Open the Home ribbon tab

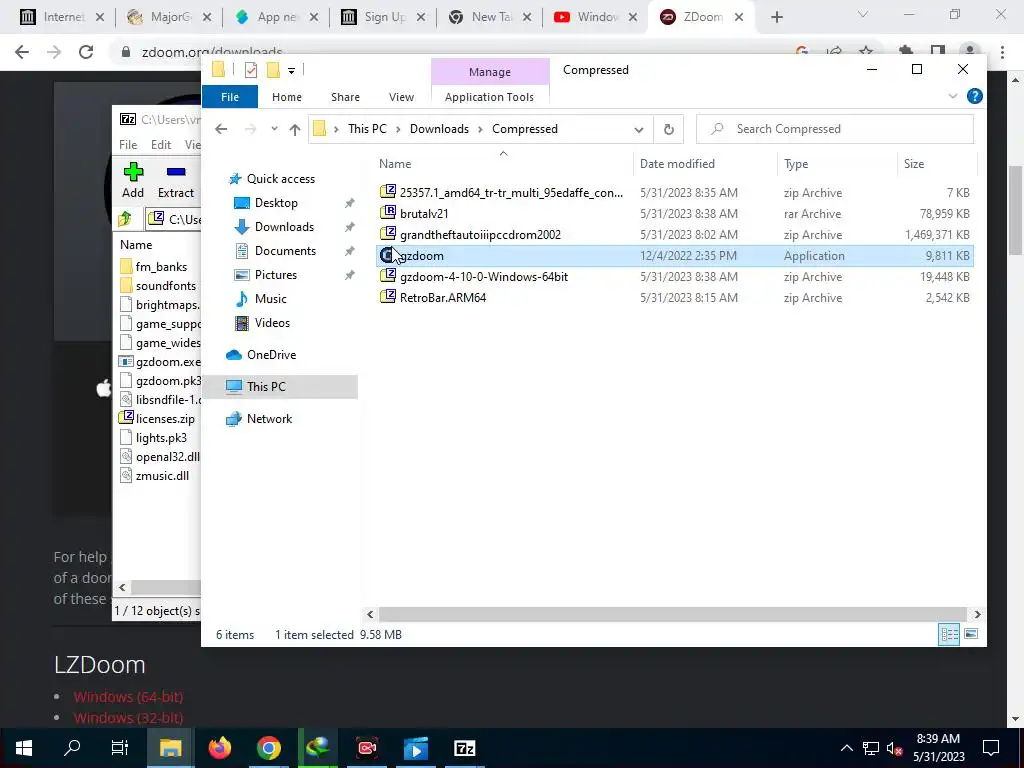tap(287, 97)
